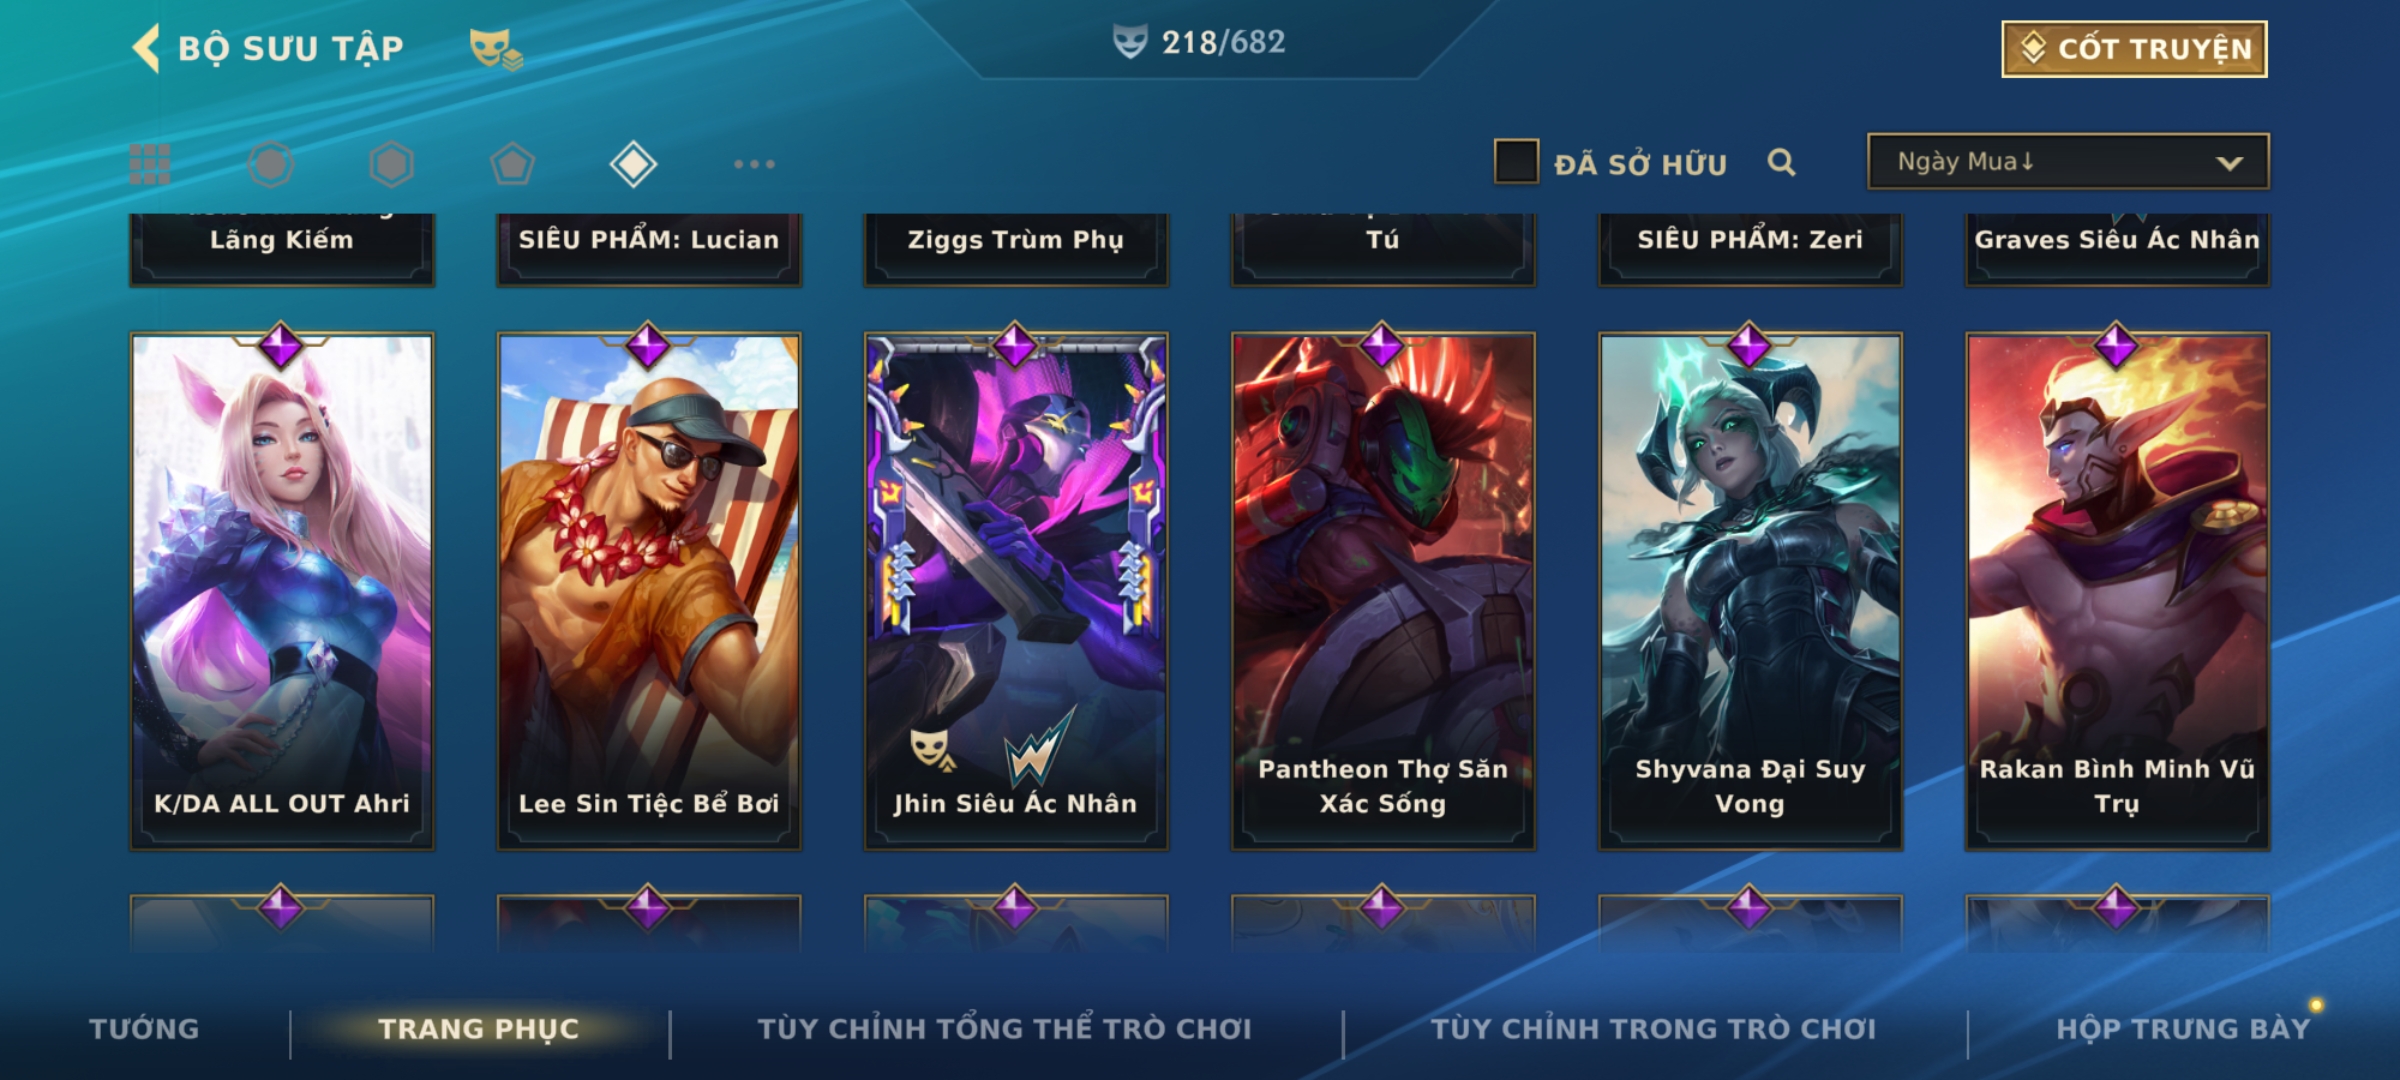Select the hexagon rarity filter icon
The image size is (2400, 1080).
[391, 164]
